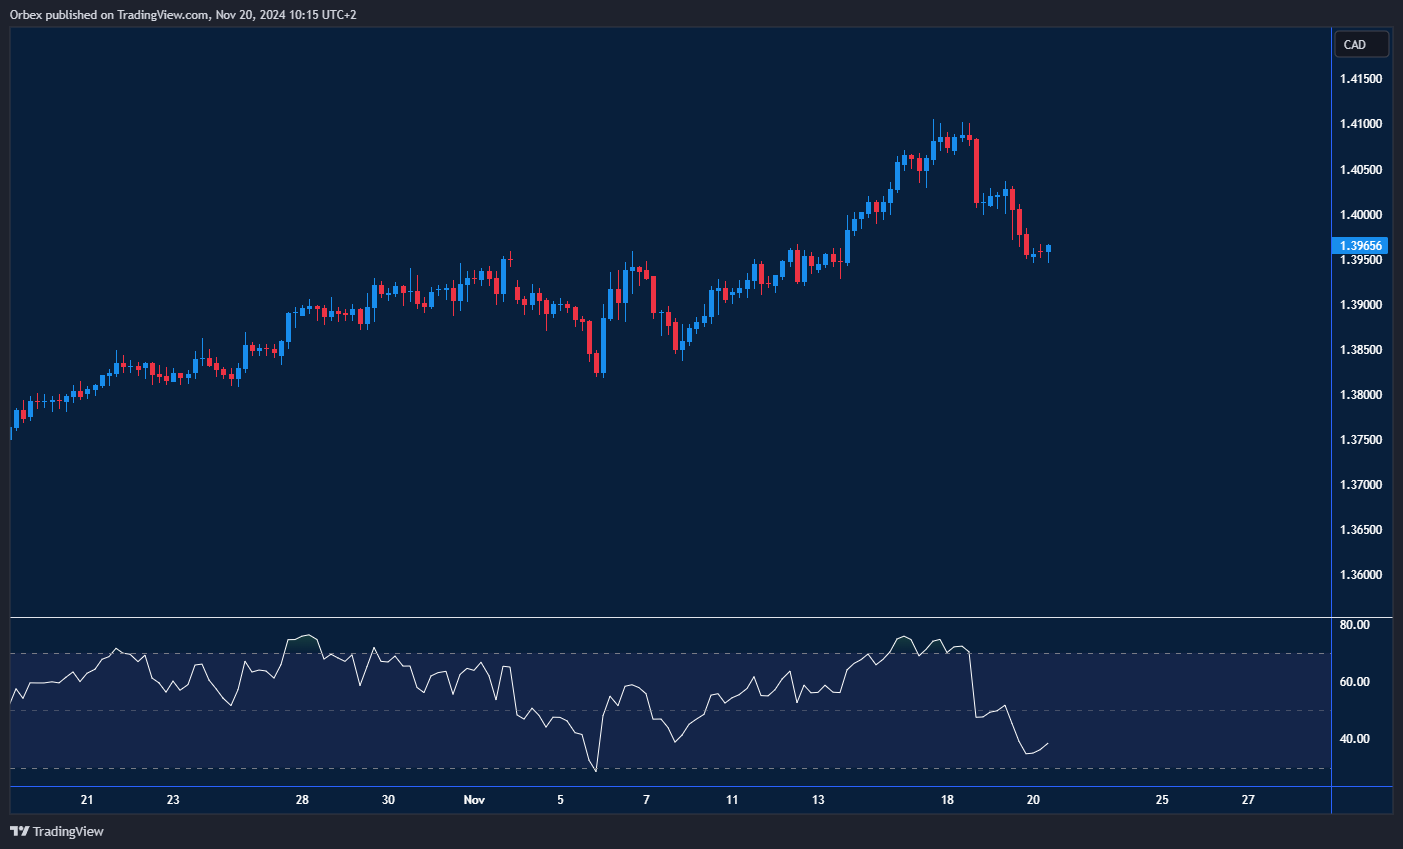Viewport: 1403px width, 849px height.
Task: Click the RSI line's lowest dip near Nov 6
Action: click(596, 770)
